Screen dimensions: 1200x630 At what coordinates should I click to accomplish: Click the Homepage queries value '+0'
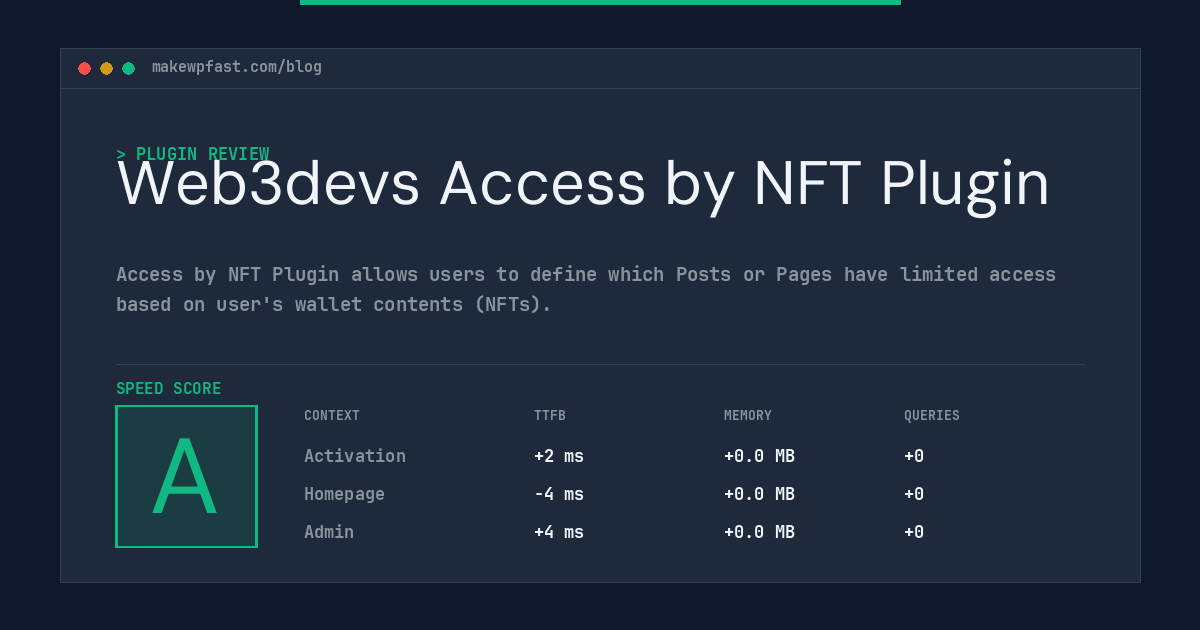click(x=914, y=494)
